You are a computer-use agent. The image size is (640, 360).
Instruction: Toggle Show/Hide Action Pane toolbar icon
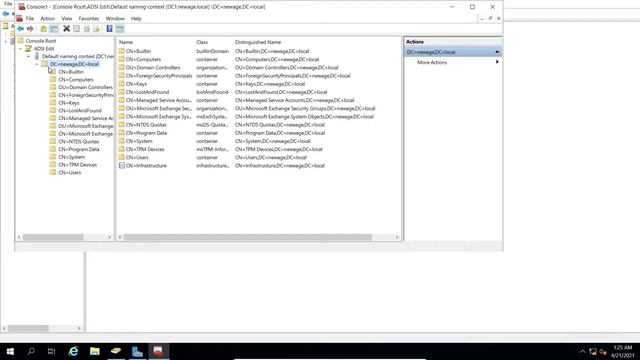click(120, 29)
